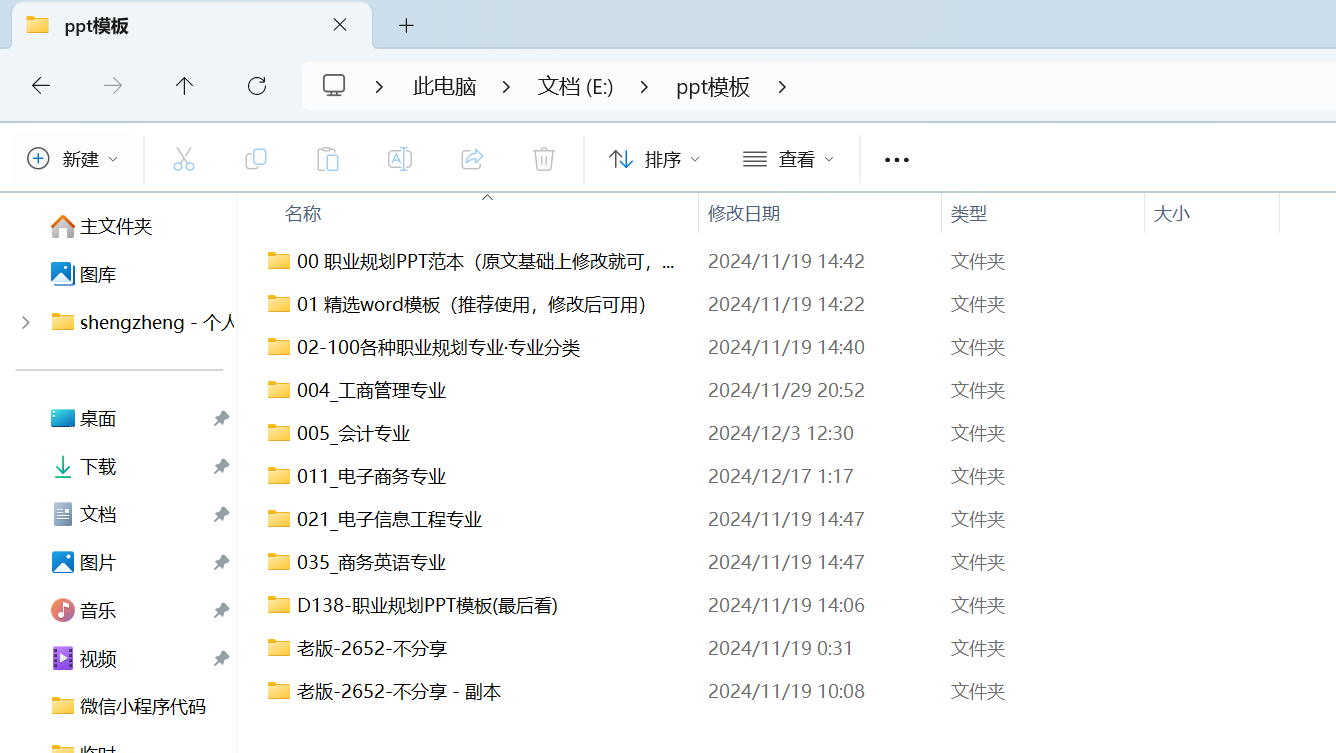The height and width of the screenshot is (753, 1336).
Task: Expand chevron after 文档 (E:) in address bar
Action: [x=645, y=87]
